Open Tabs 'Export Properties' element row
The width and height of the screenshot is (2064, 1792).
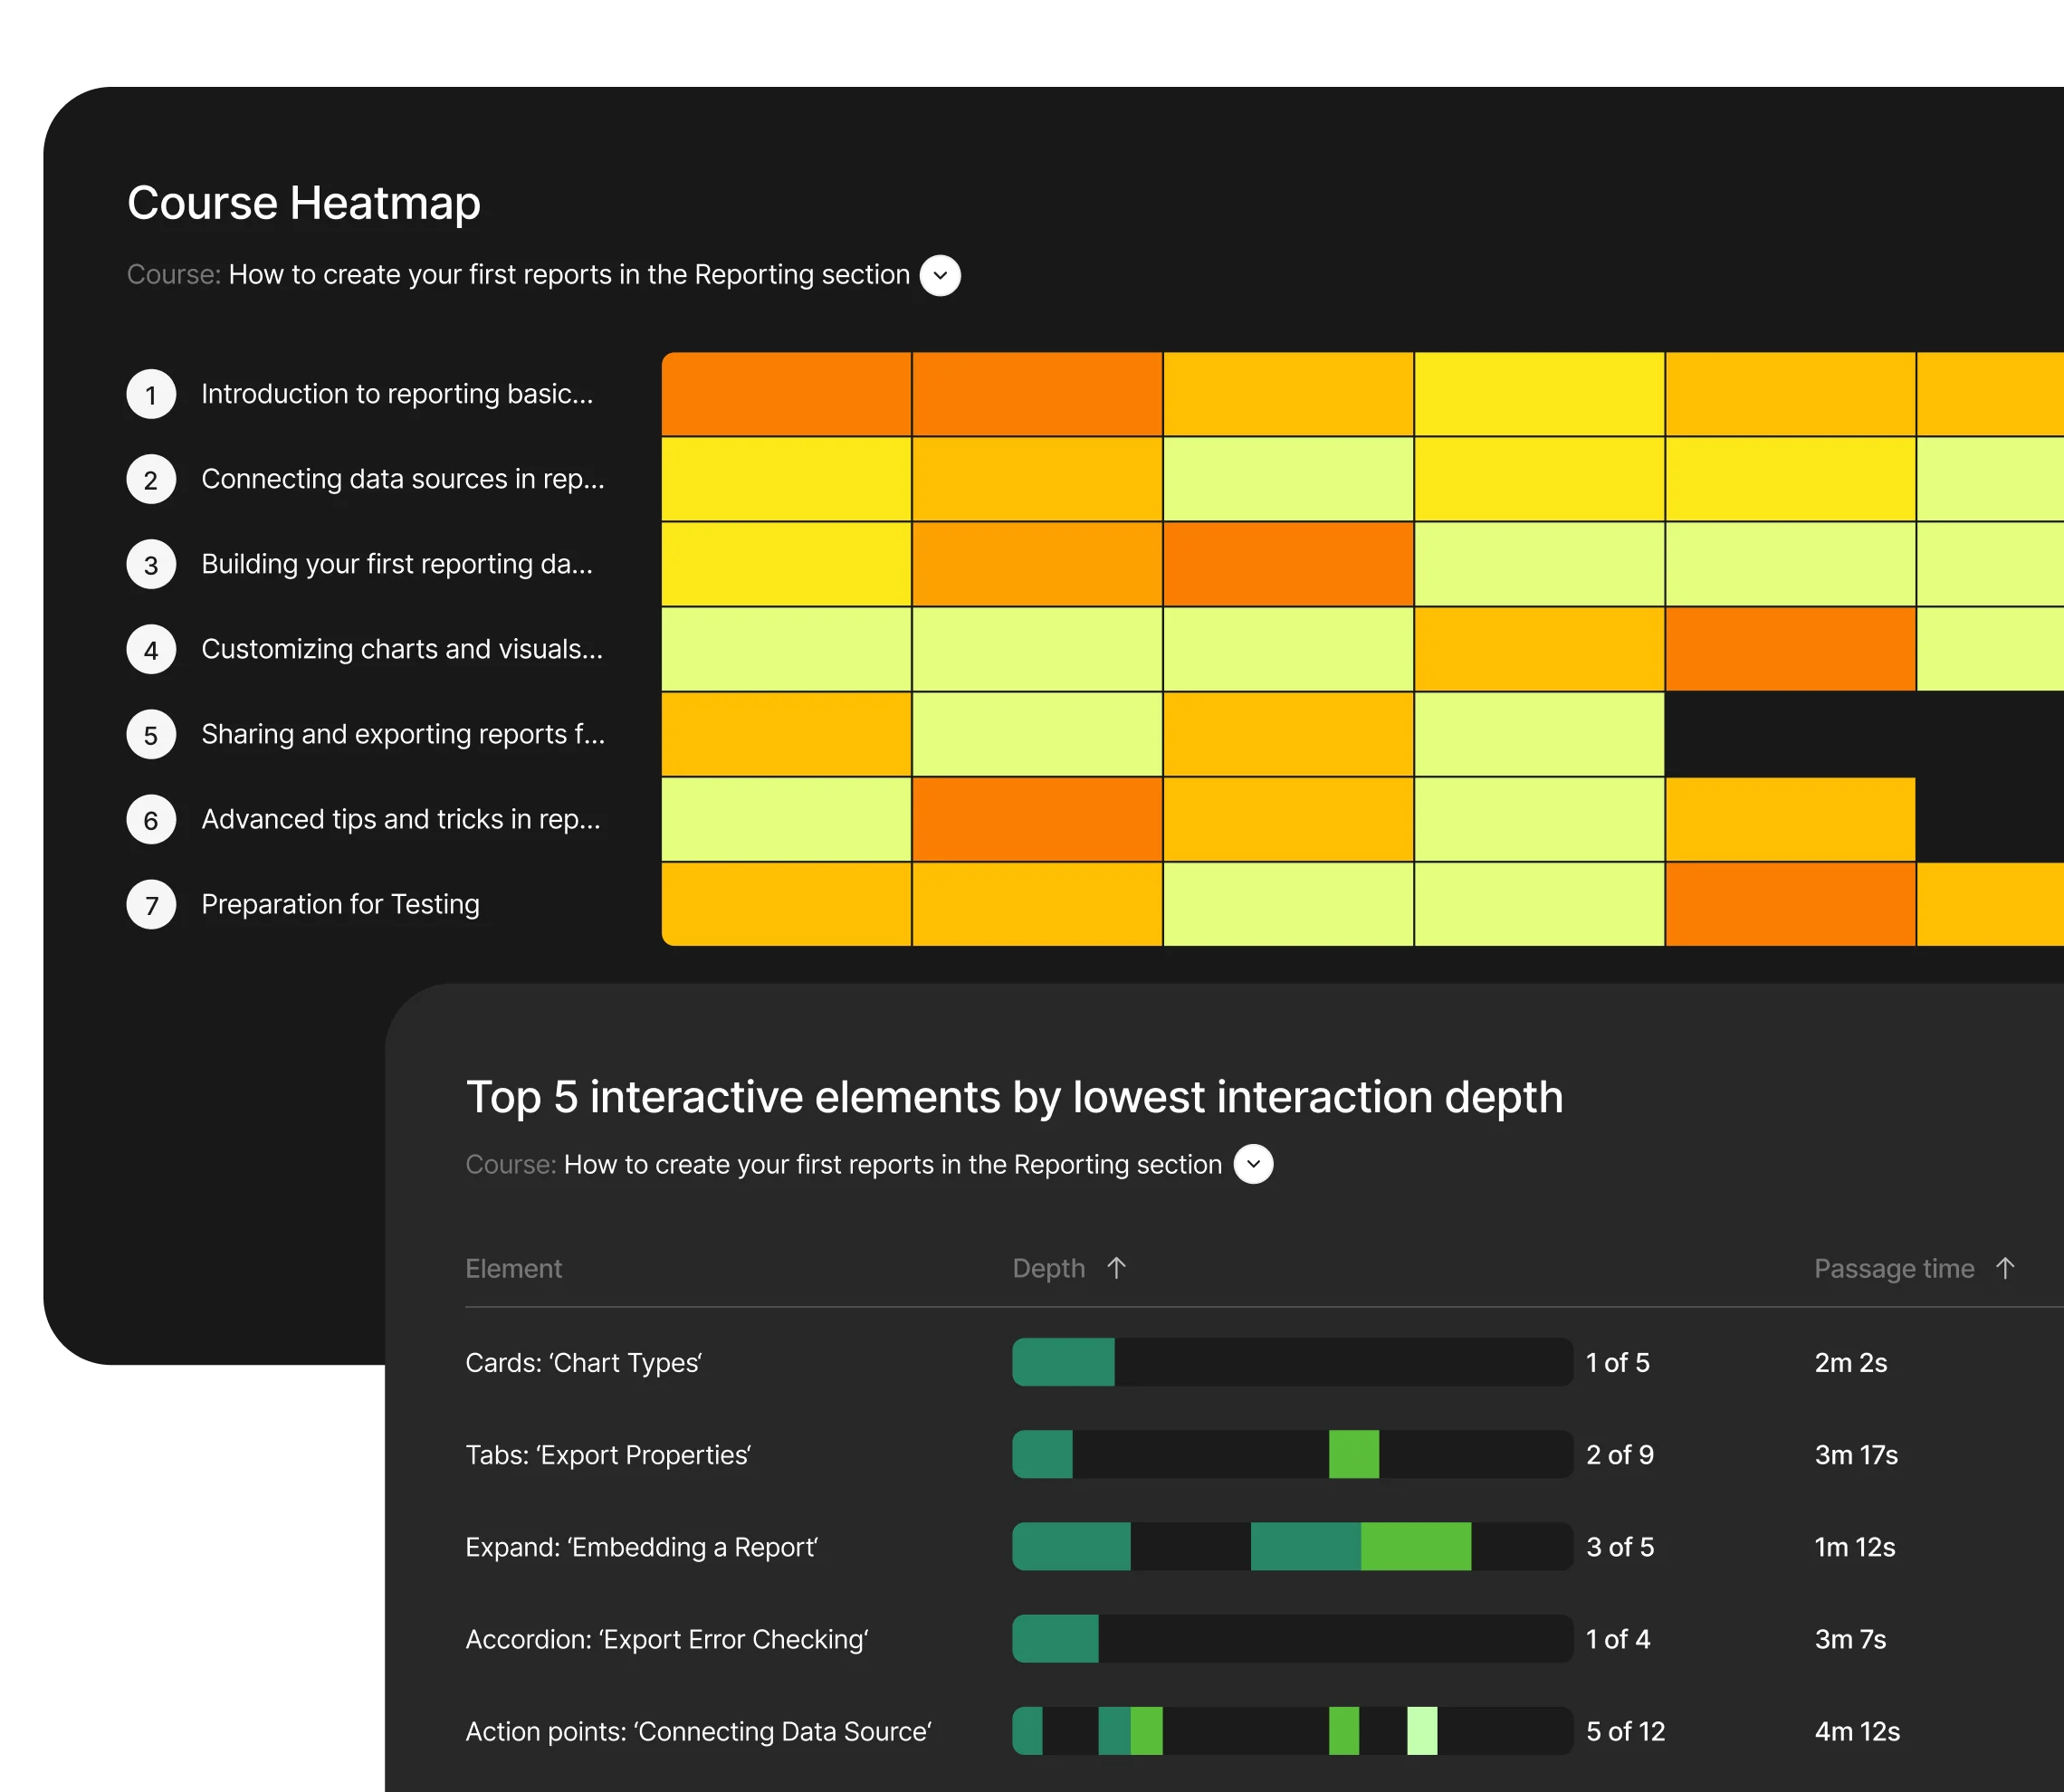[x=607, y=1455]
